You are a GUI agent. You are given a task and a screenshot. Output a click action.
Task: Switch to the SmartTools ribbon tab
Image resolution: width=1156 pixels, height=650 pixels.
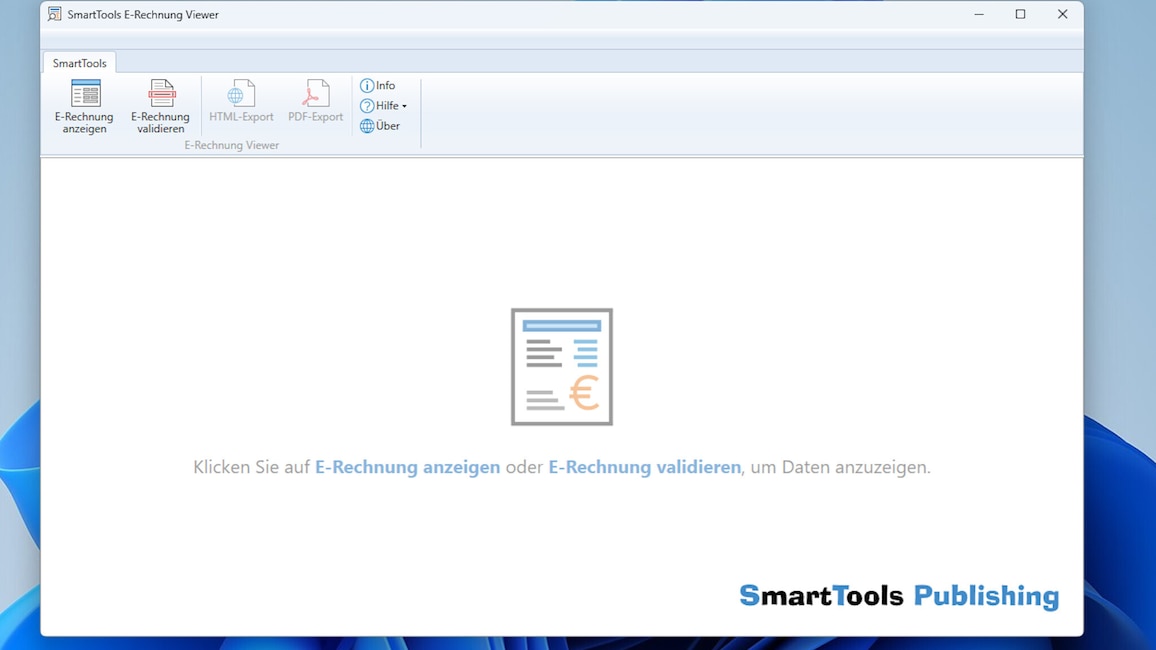pyautogui.click(x=78, y=62)
